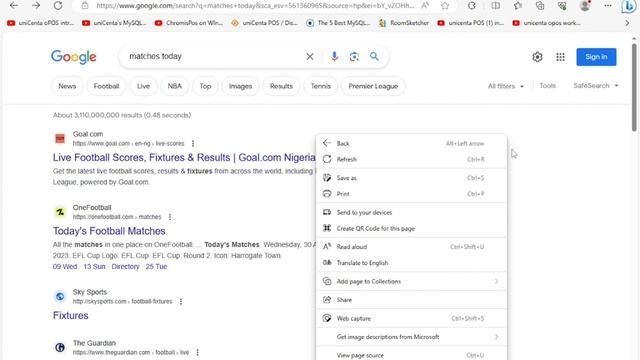Search by image with the lens icon
Viewport: 640px width, 360px height.
354,57
